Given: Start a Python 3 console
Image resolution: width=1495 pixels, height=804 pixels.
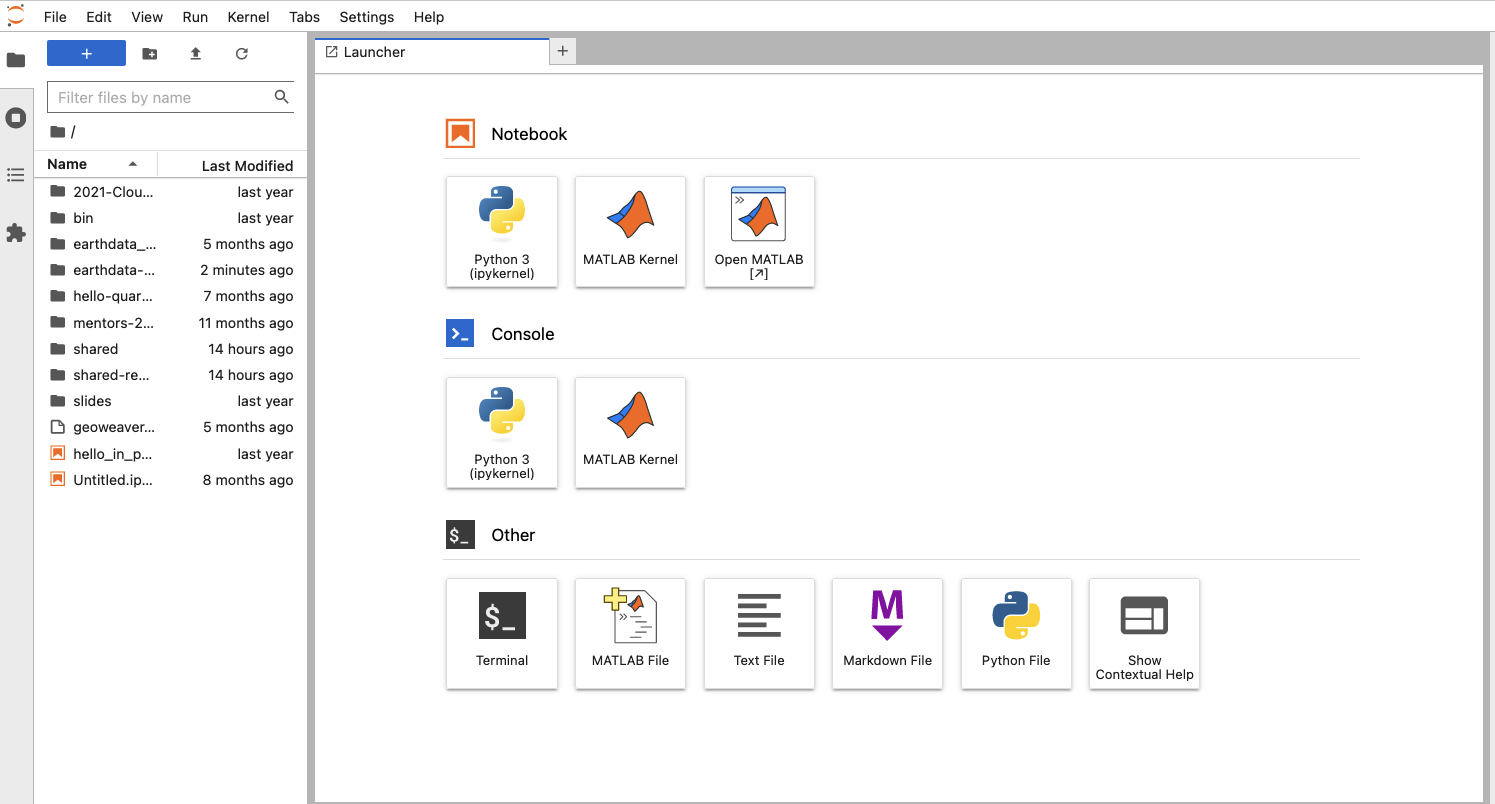Looking at the screenshot, I should 501,432.
